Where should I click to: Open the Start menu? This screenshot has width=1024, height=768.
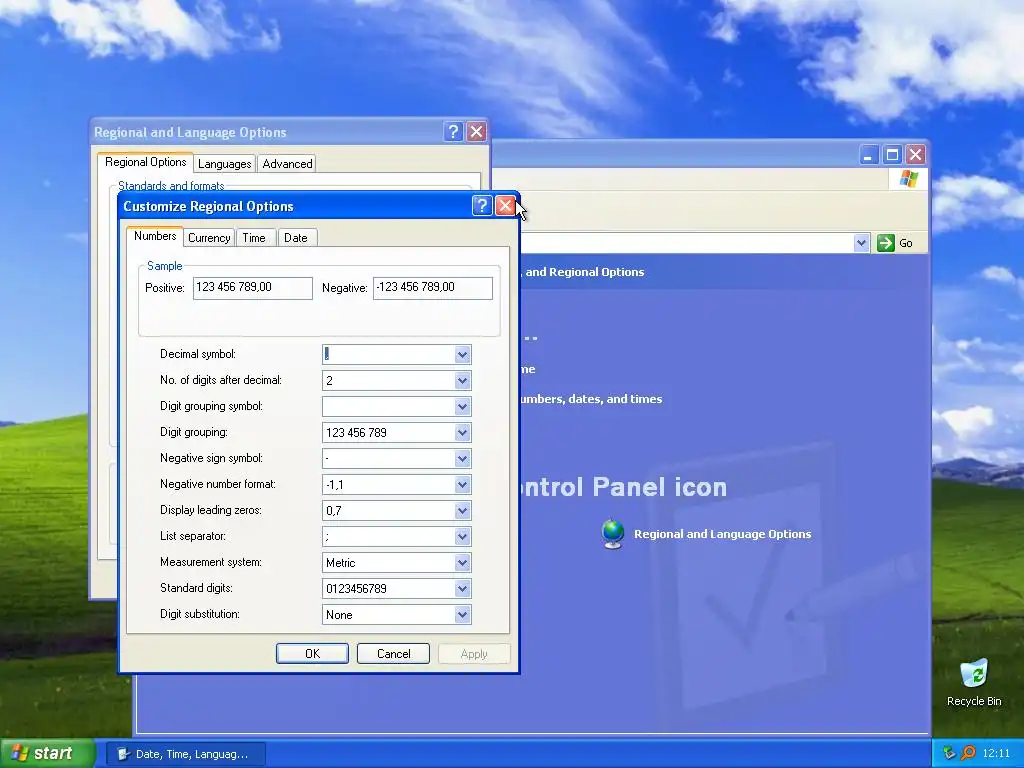[48, 753]
